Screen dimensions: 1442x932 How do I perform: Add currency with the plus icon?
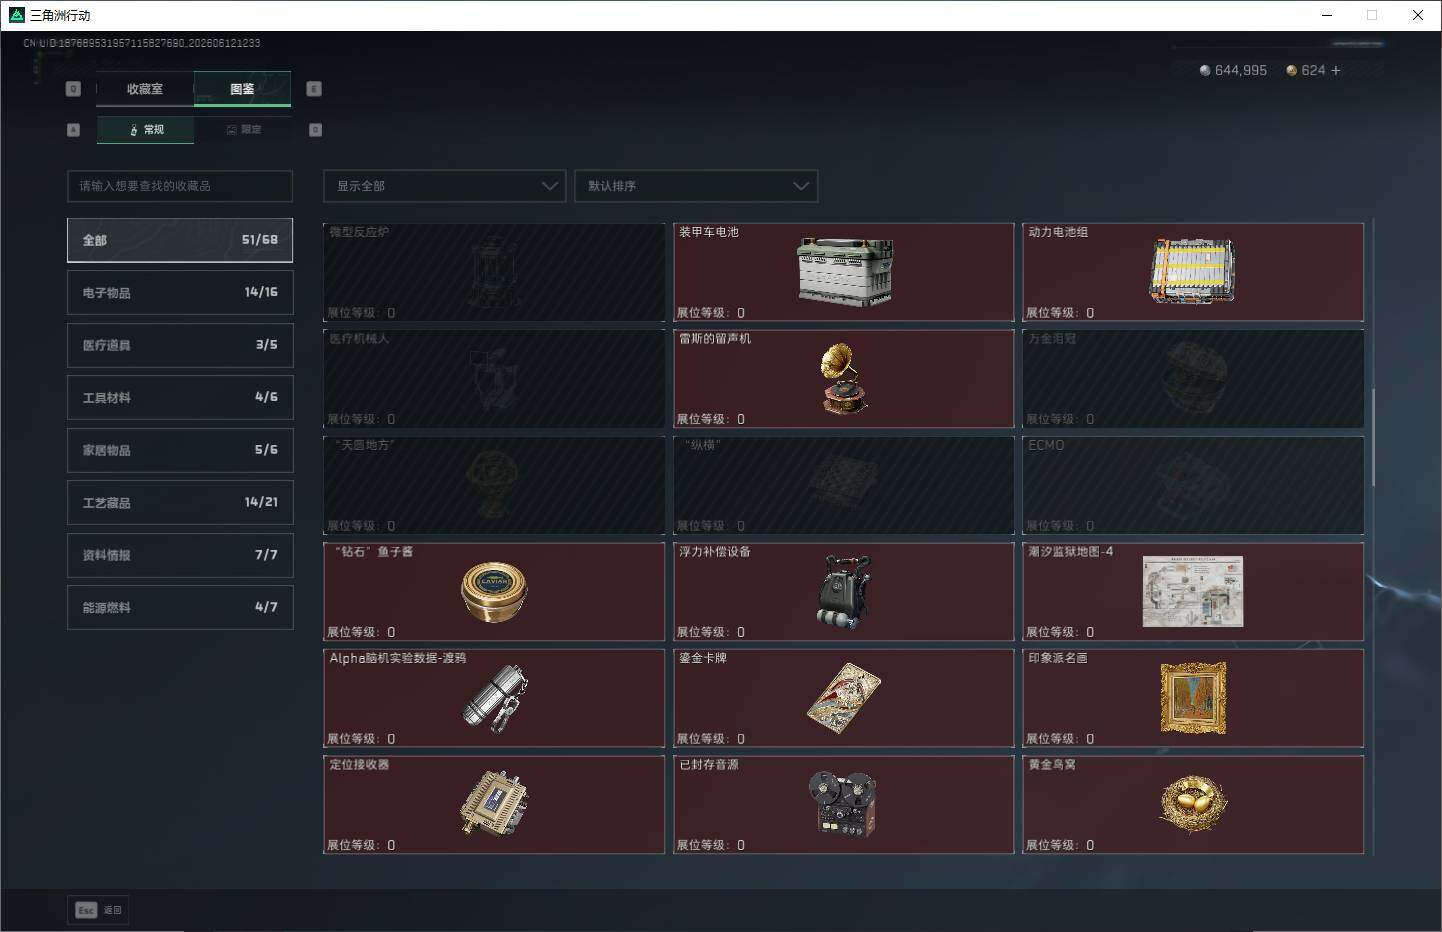[1336, 70]
